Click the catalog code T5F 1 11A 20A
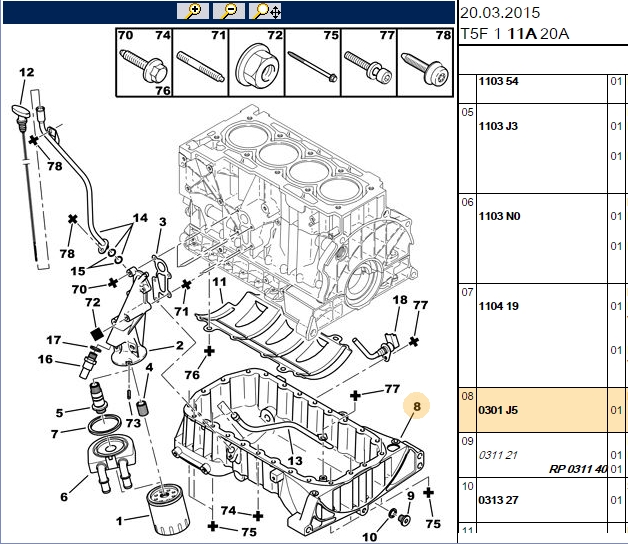Viewport: 628px width, 544px height. pyautogui.click(x=515, y=34)
